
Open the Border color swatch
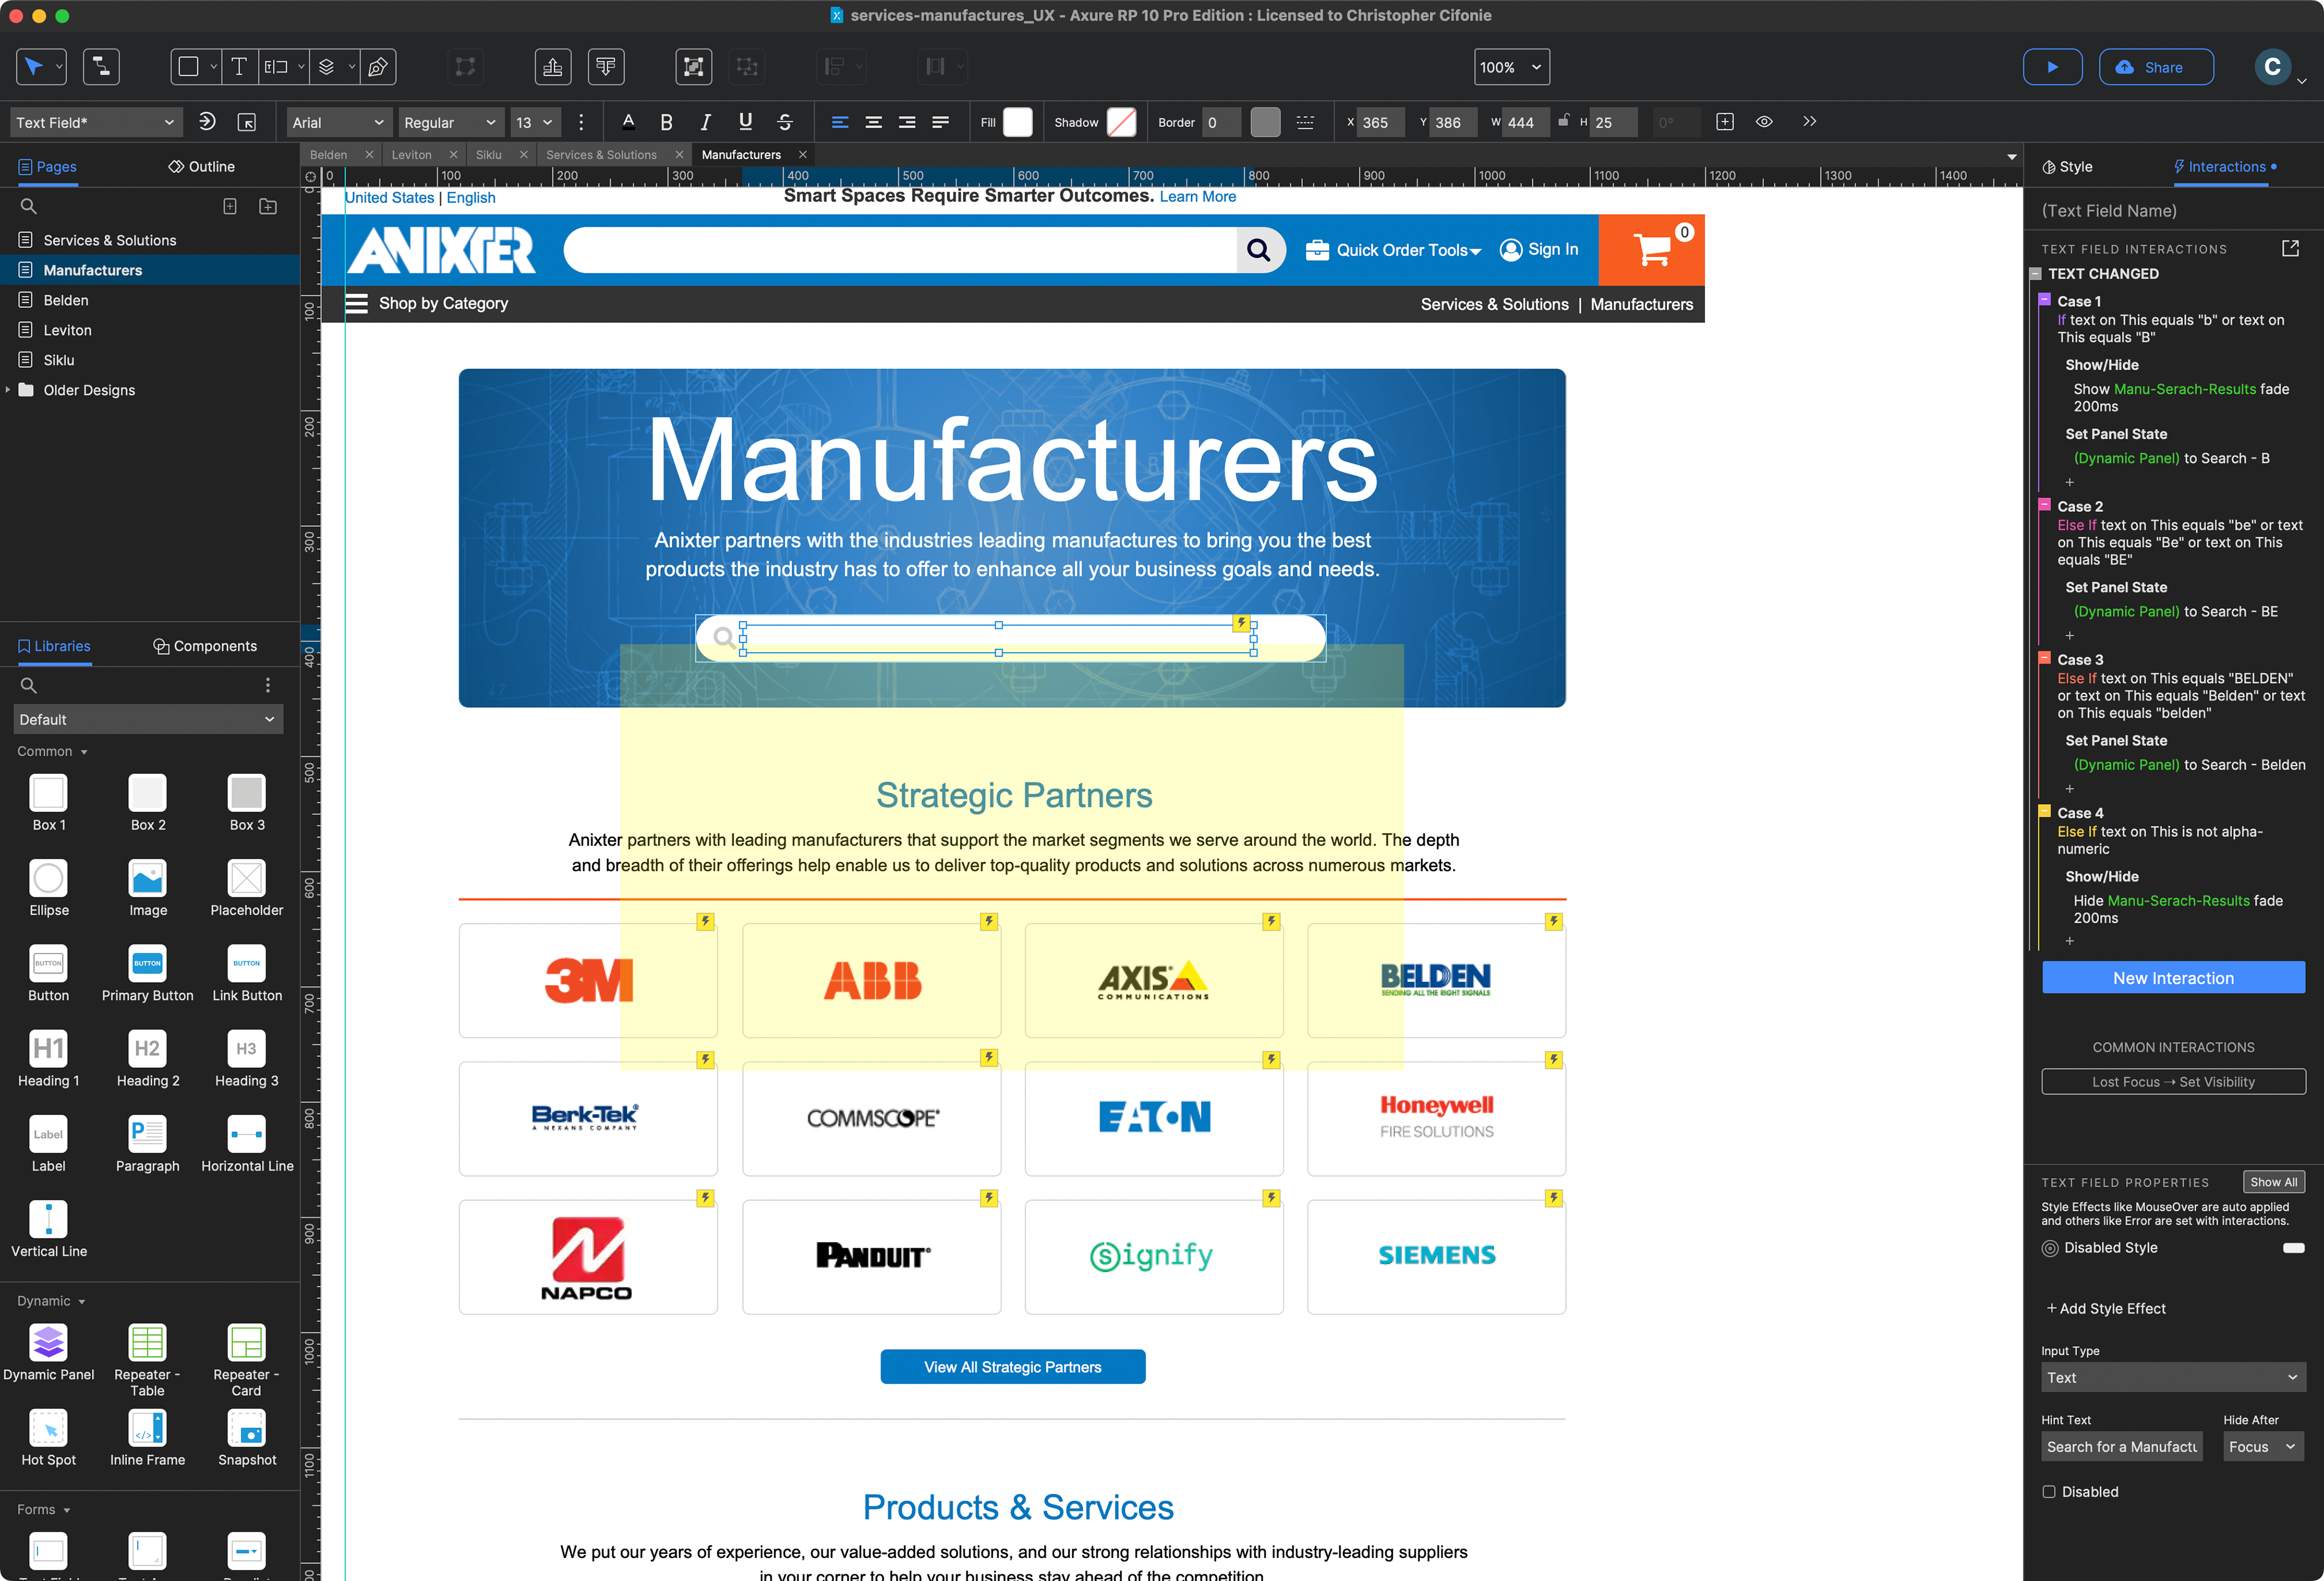point(1265,122)
